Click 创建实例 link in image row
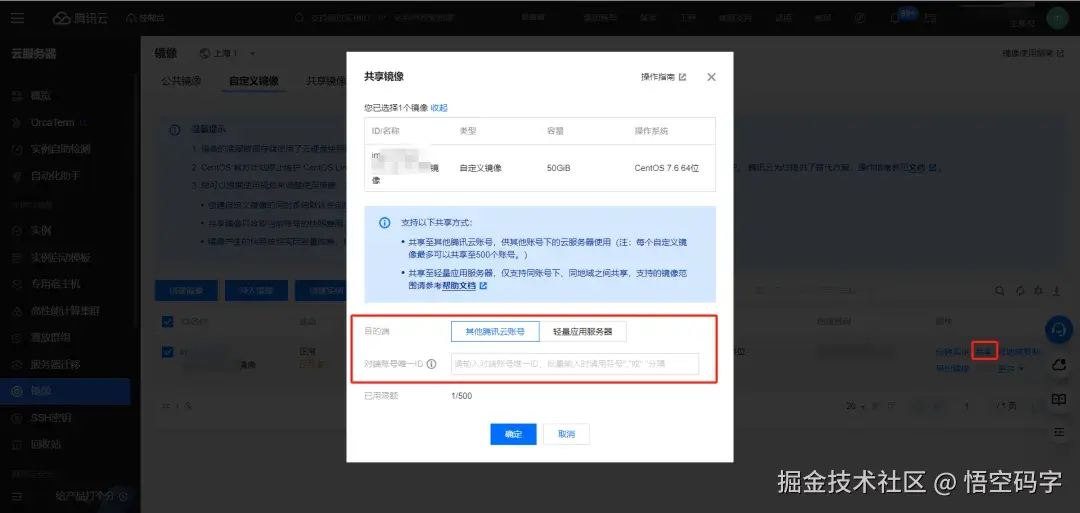The width and height of the screenshot is (1080, 513). coord(952,352)
